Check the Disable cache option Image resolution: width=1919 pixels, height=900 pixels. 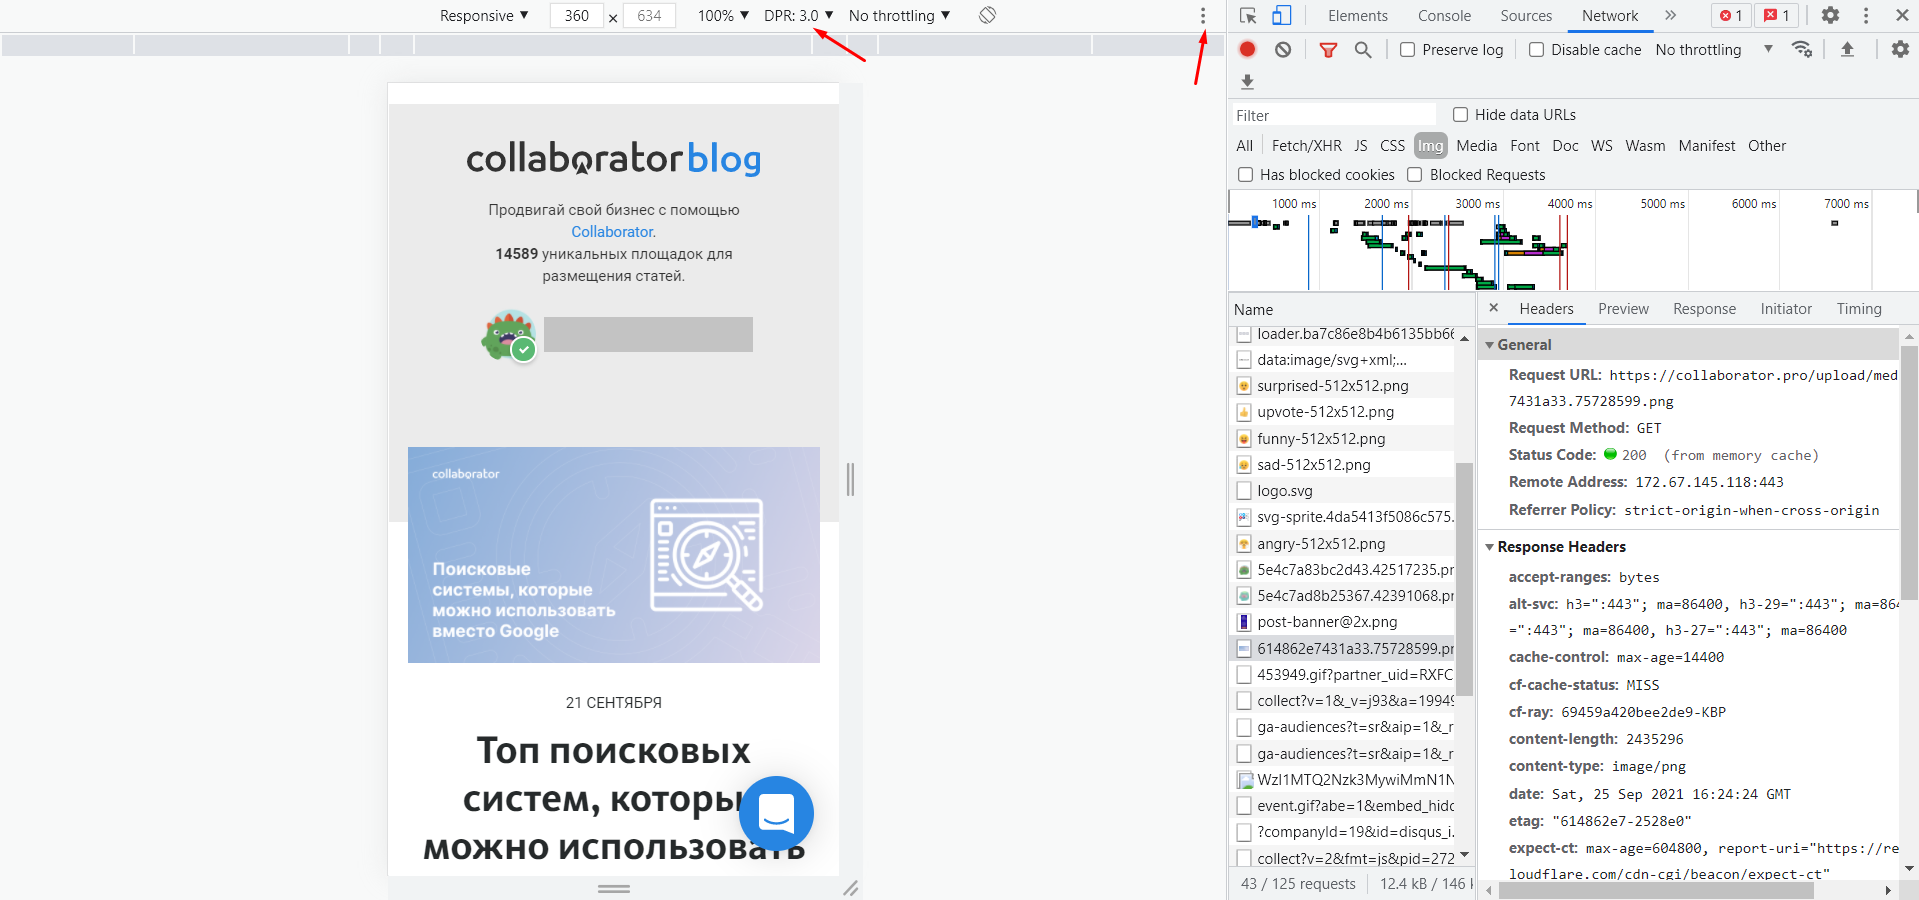[x=1537, y=50]
